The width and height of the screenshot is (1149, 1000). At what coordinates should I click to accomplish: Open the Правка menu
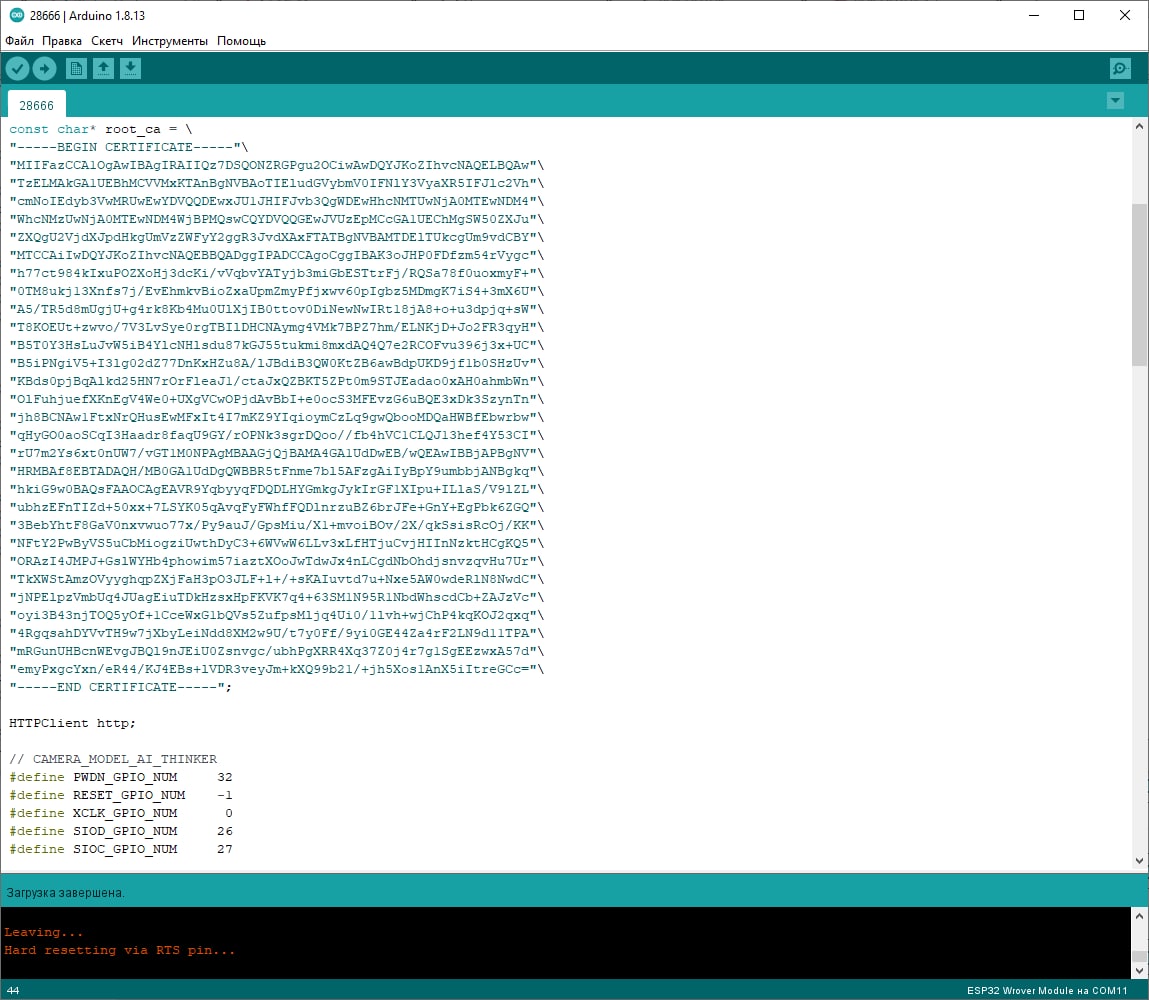pyautogui.click(x=62, y=41)
